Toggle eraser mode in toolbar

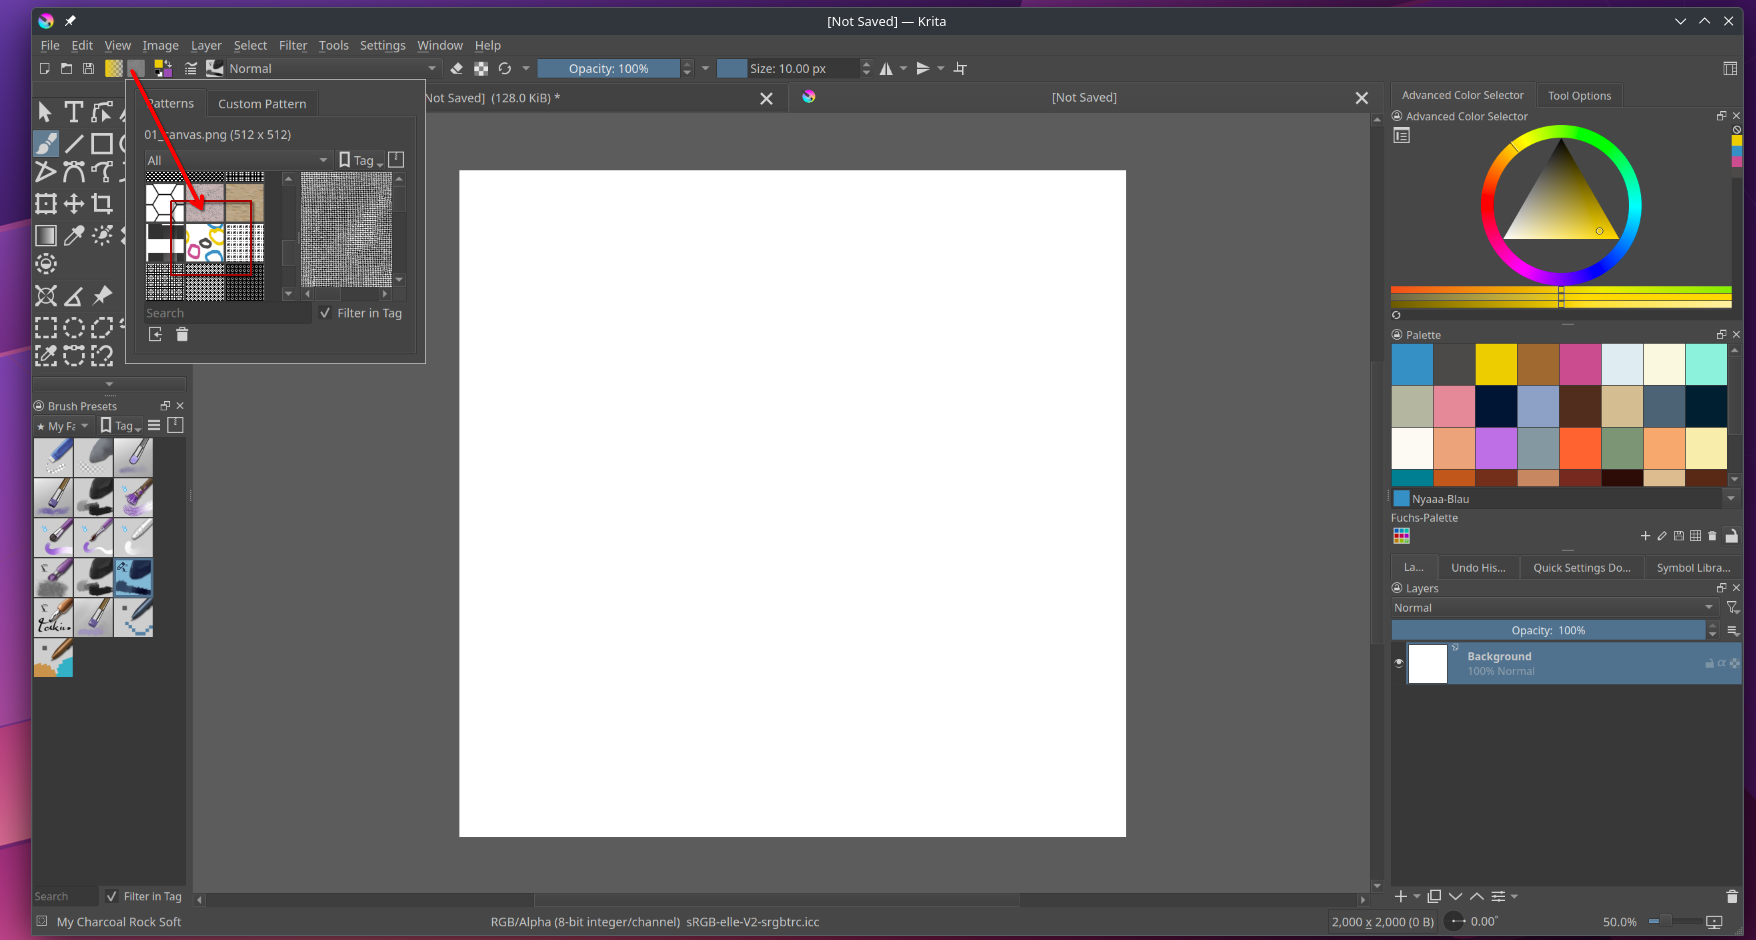click(x=456, y=69)
